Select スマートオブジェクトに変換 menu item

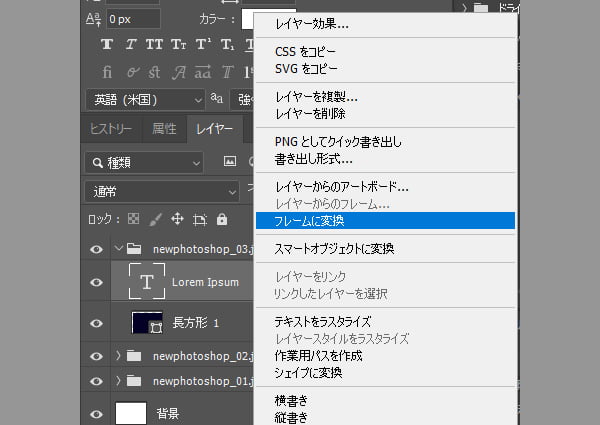pyautogui.click(x=334, y=248)
